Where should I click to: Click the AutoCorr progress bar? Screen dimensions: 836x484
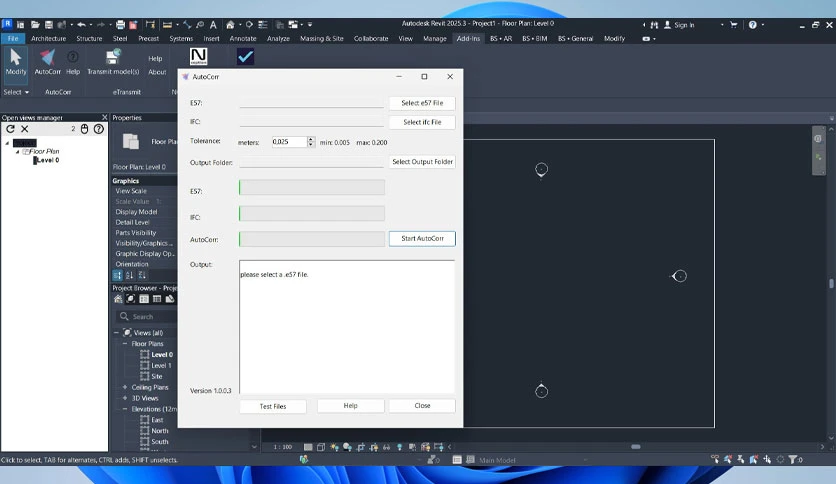pyautogui.click(x=312, y=239)
